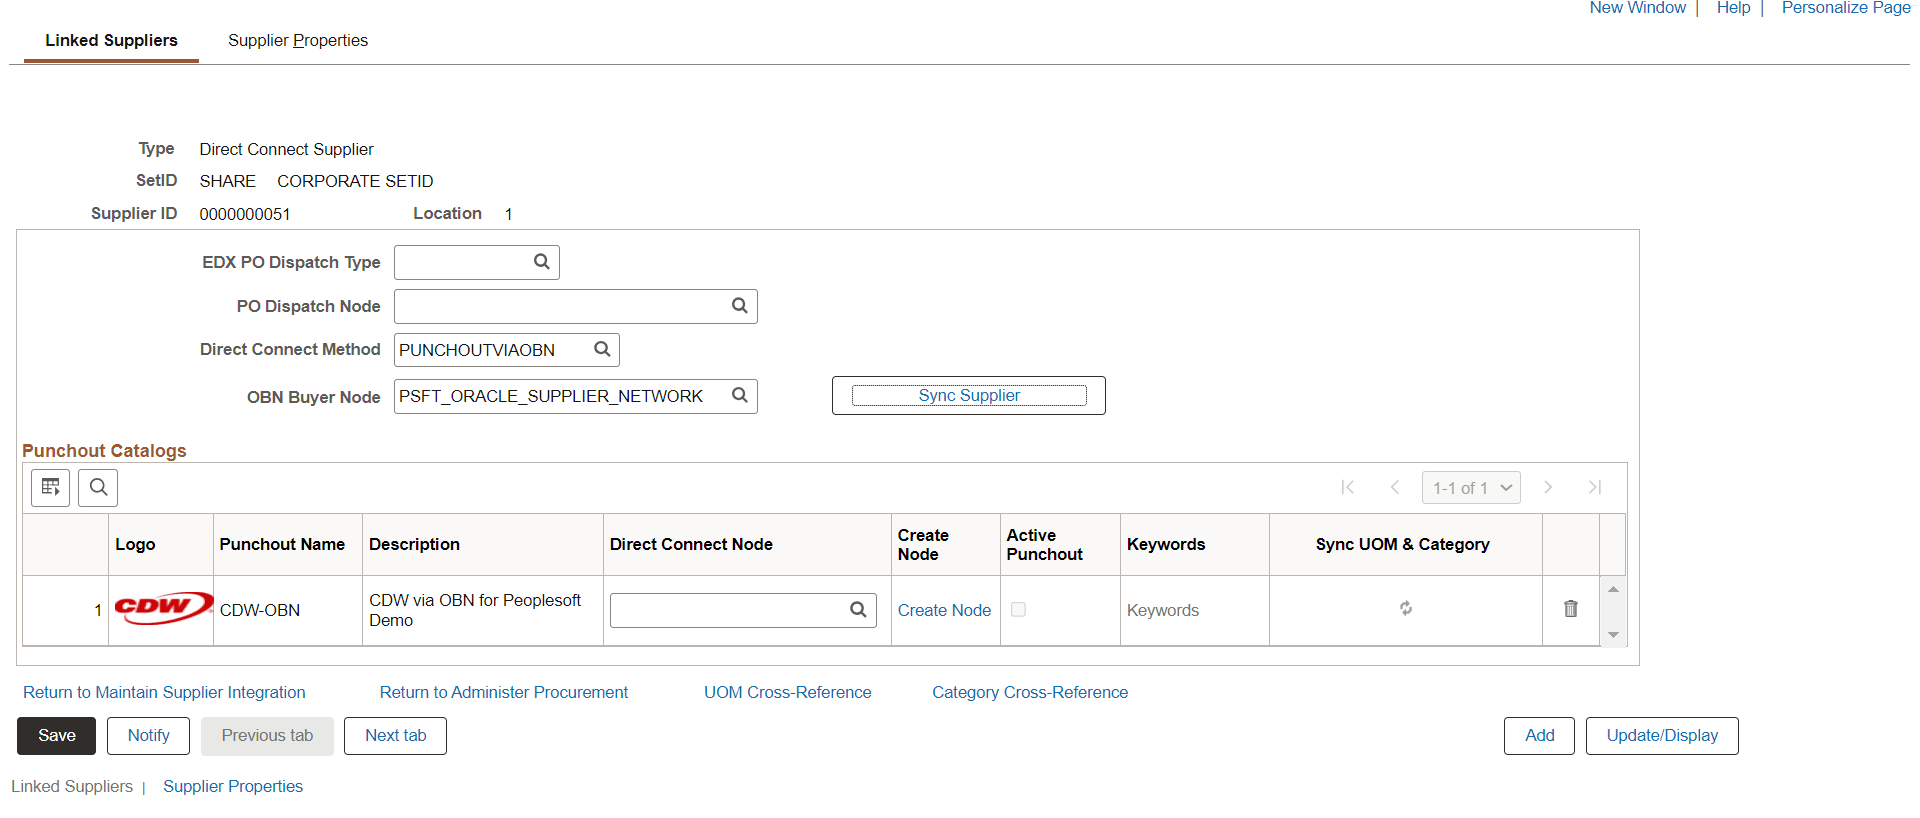Click the Previous tab button
The width and height of the screenshot is (1920, 818).
[x=267, y=736]
